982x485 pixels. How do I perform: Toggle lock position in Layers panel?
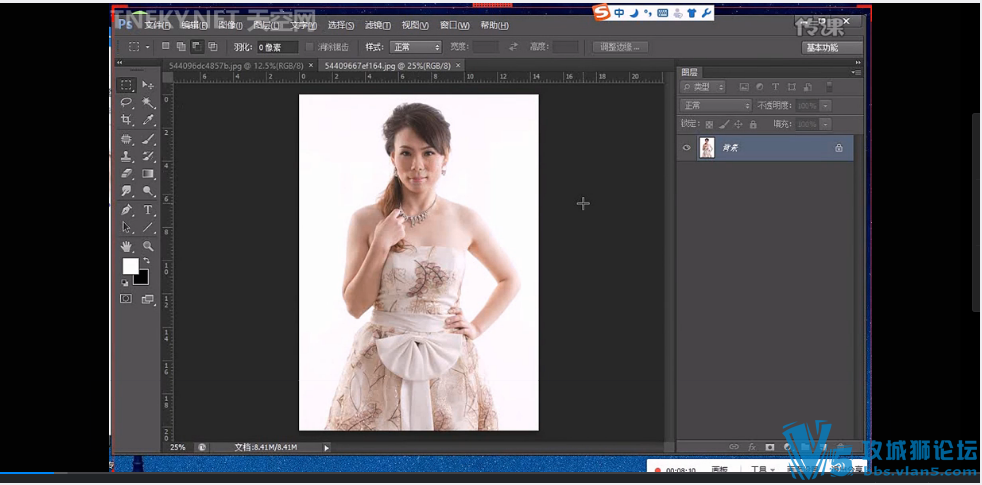[738, 124]
